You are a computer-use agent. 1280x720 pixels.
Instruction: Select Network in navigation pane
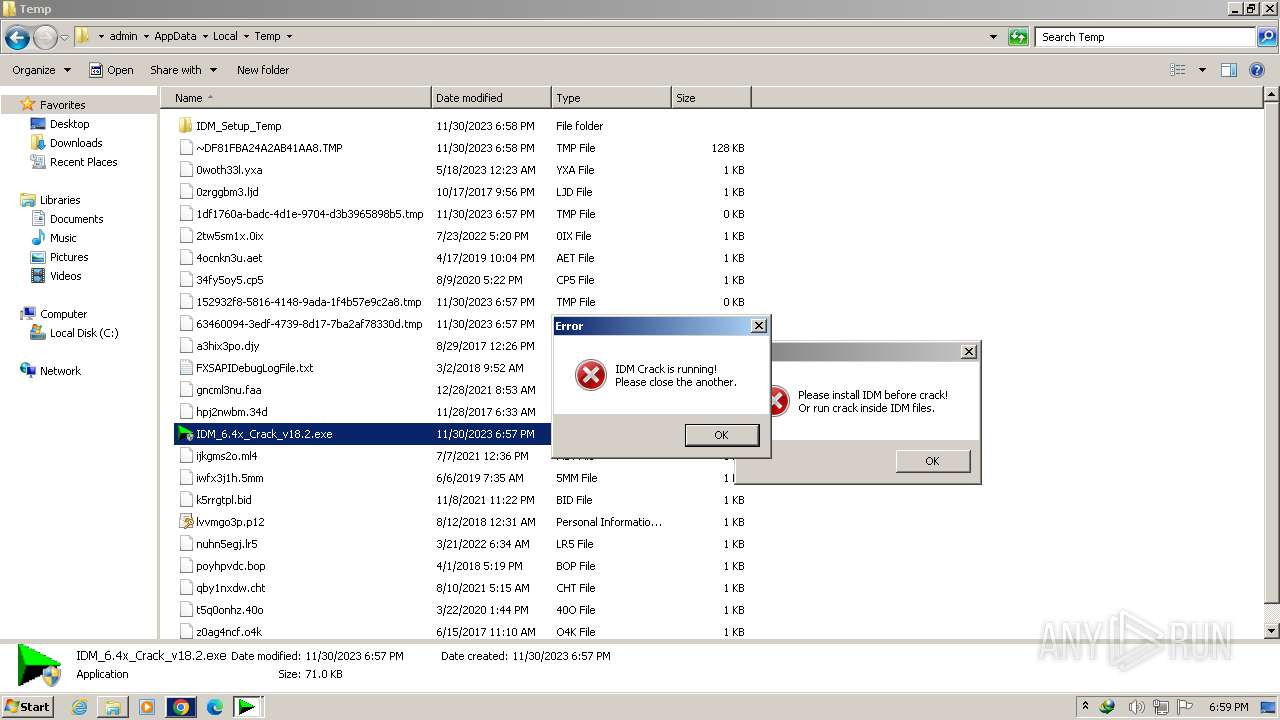(x=60, y=371)
